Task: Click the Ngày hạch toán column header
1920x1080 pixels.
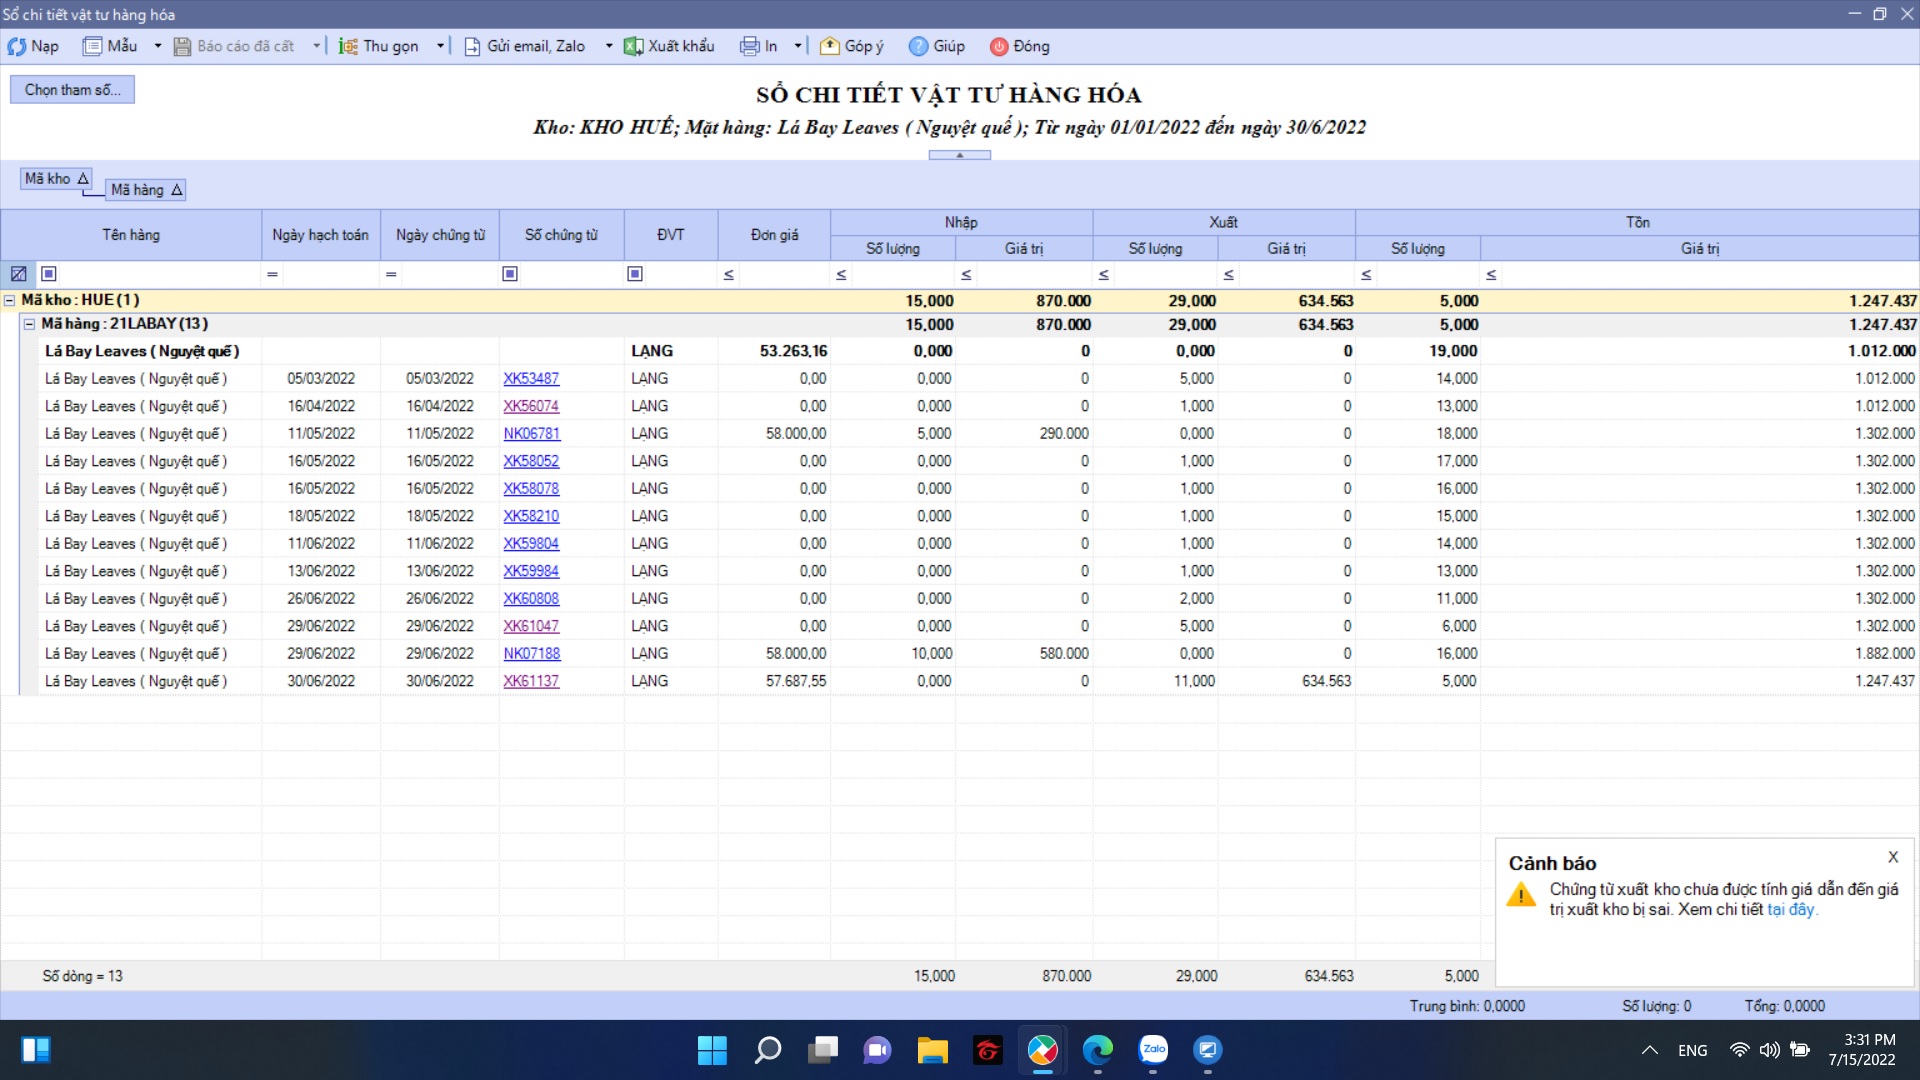Action: pos(321,235)
